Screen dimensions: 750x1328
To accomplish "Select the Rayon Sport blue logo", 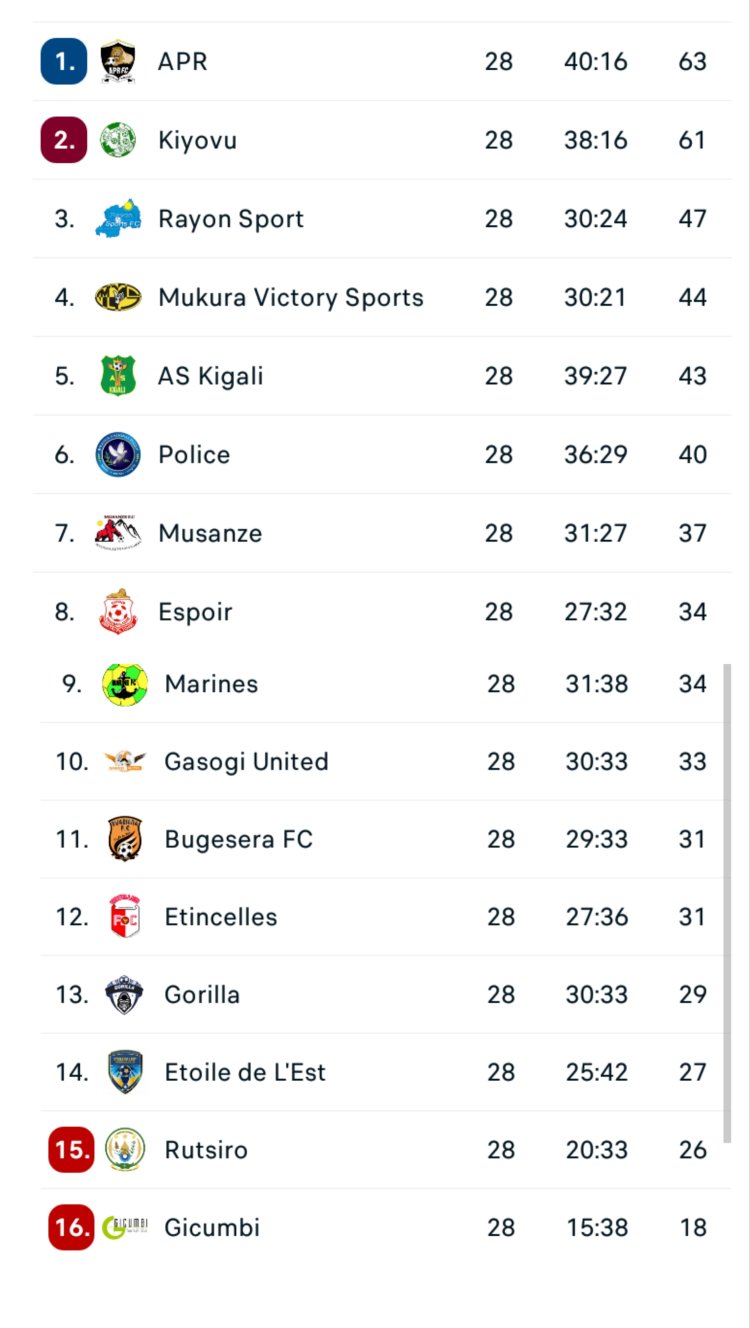I will point(118,218).
